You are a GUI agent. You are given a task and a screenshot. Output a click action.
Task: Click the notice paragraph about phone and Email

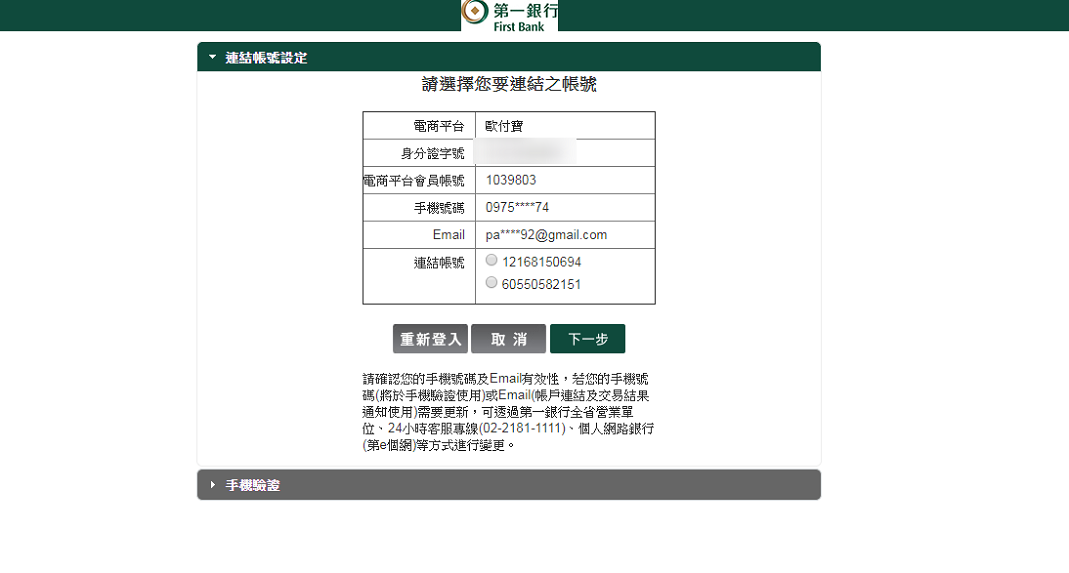click(x=508, y=412)
